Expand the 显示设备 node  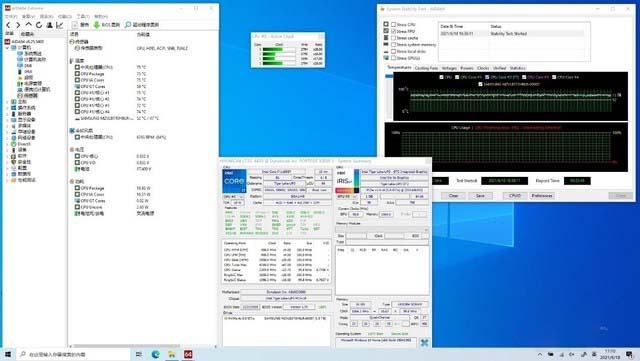point(7,120)
